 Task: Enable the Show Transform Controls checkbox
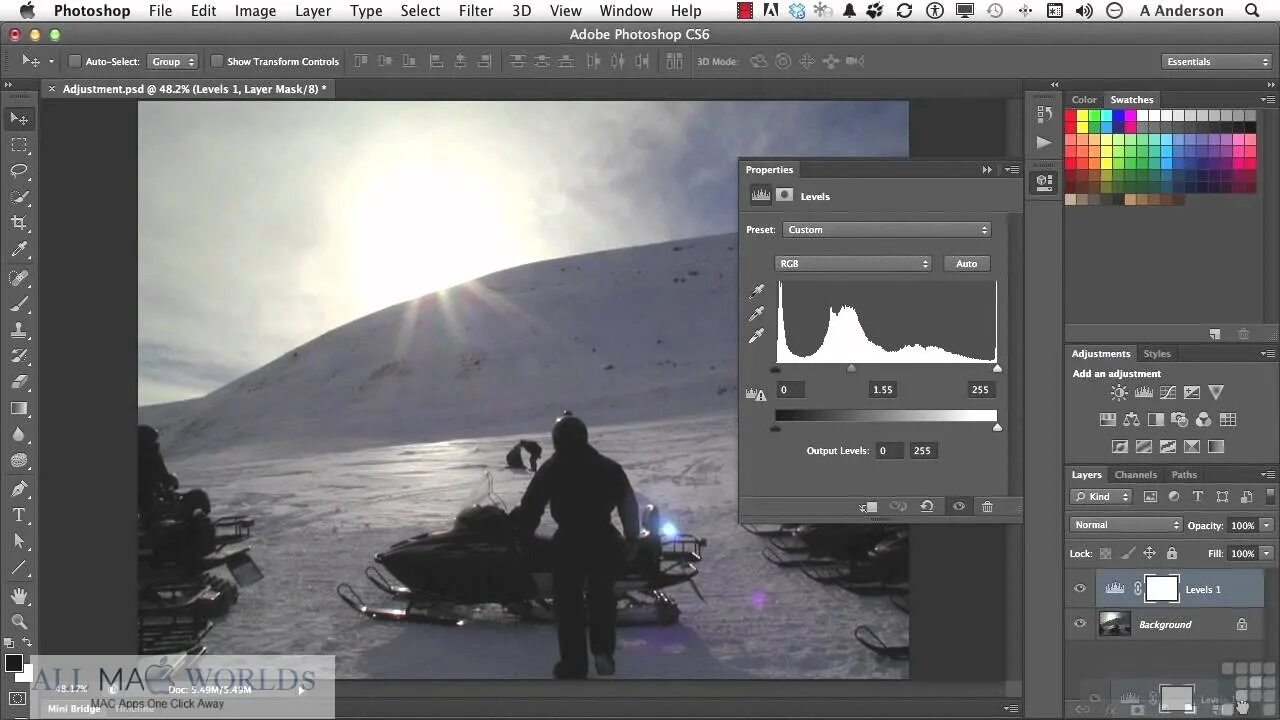click(x=216, y=61)
